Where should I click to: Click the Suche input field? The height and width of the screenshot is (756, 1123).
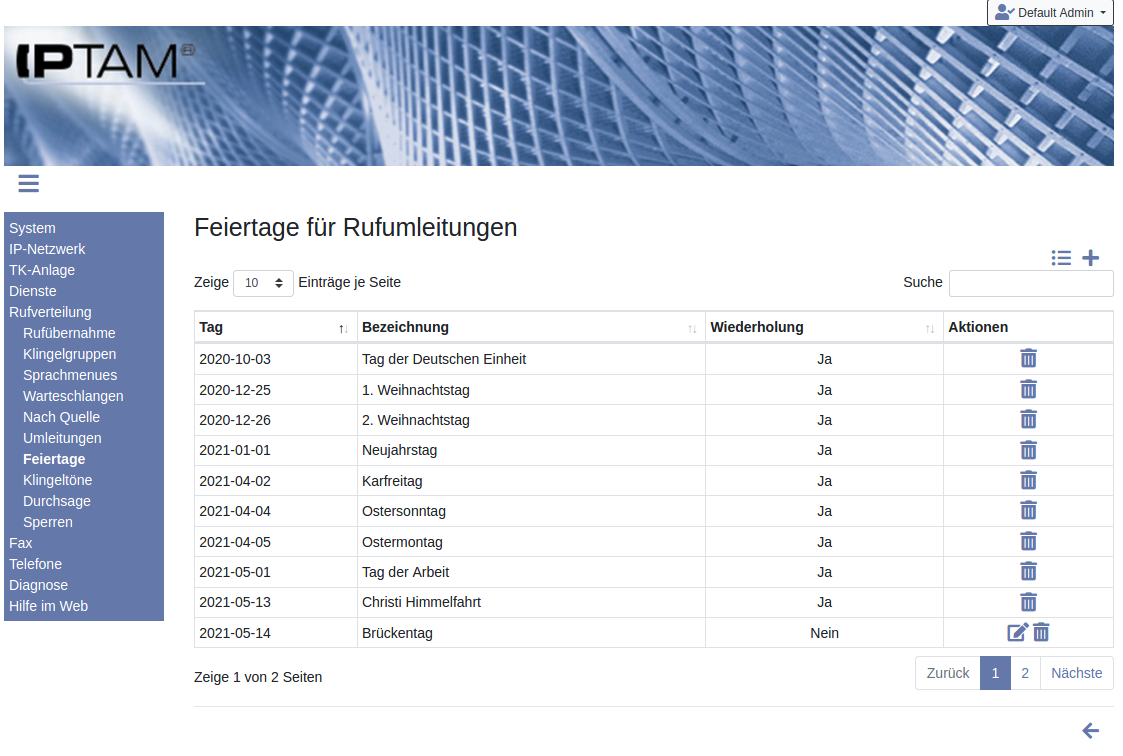pos(1030,283)
